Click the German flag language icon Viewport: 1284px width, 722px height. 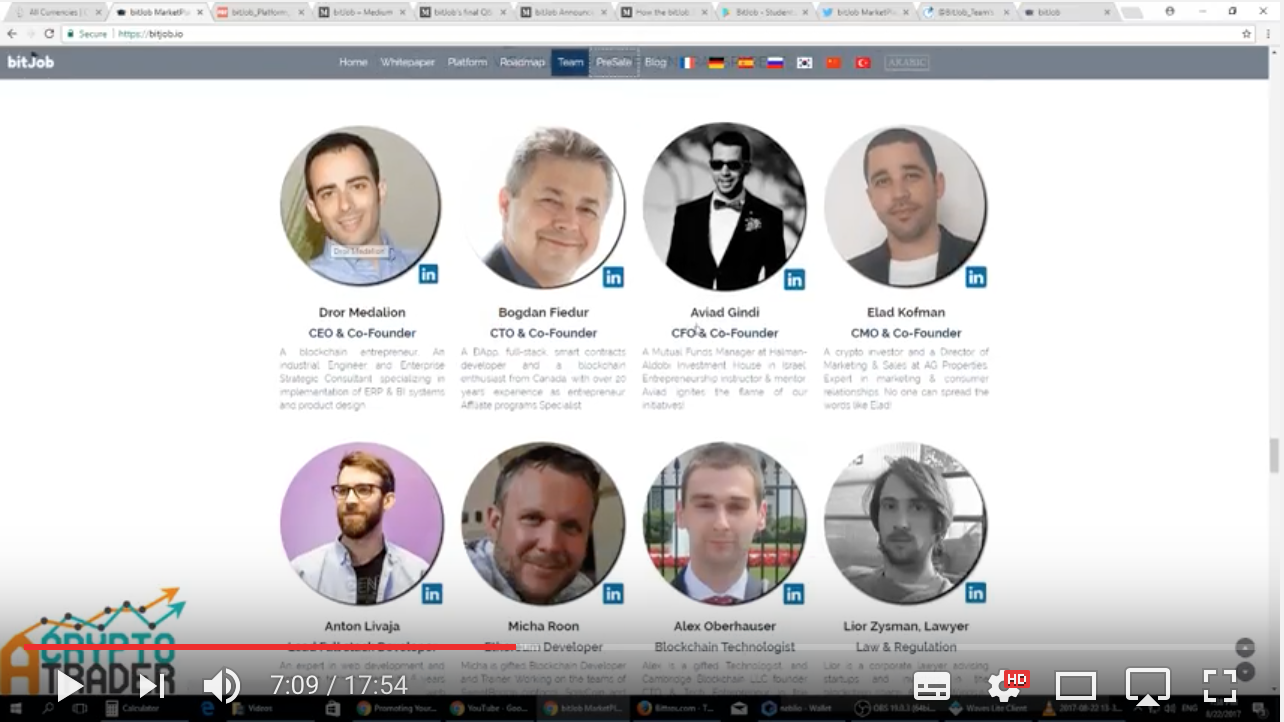(716, 62)
